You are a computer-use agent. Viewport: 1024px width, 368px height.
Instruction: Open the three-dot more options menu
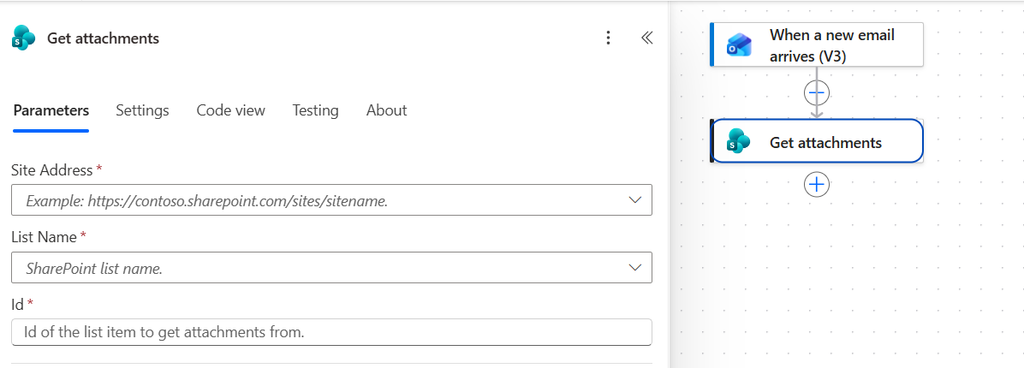tap(608, 38)
